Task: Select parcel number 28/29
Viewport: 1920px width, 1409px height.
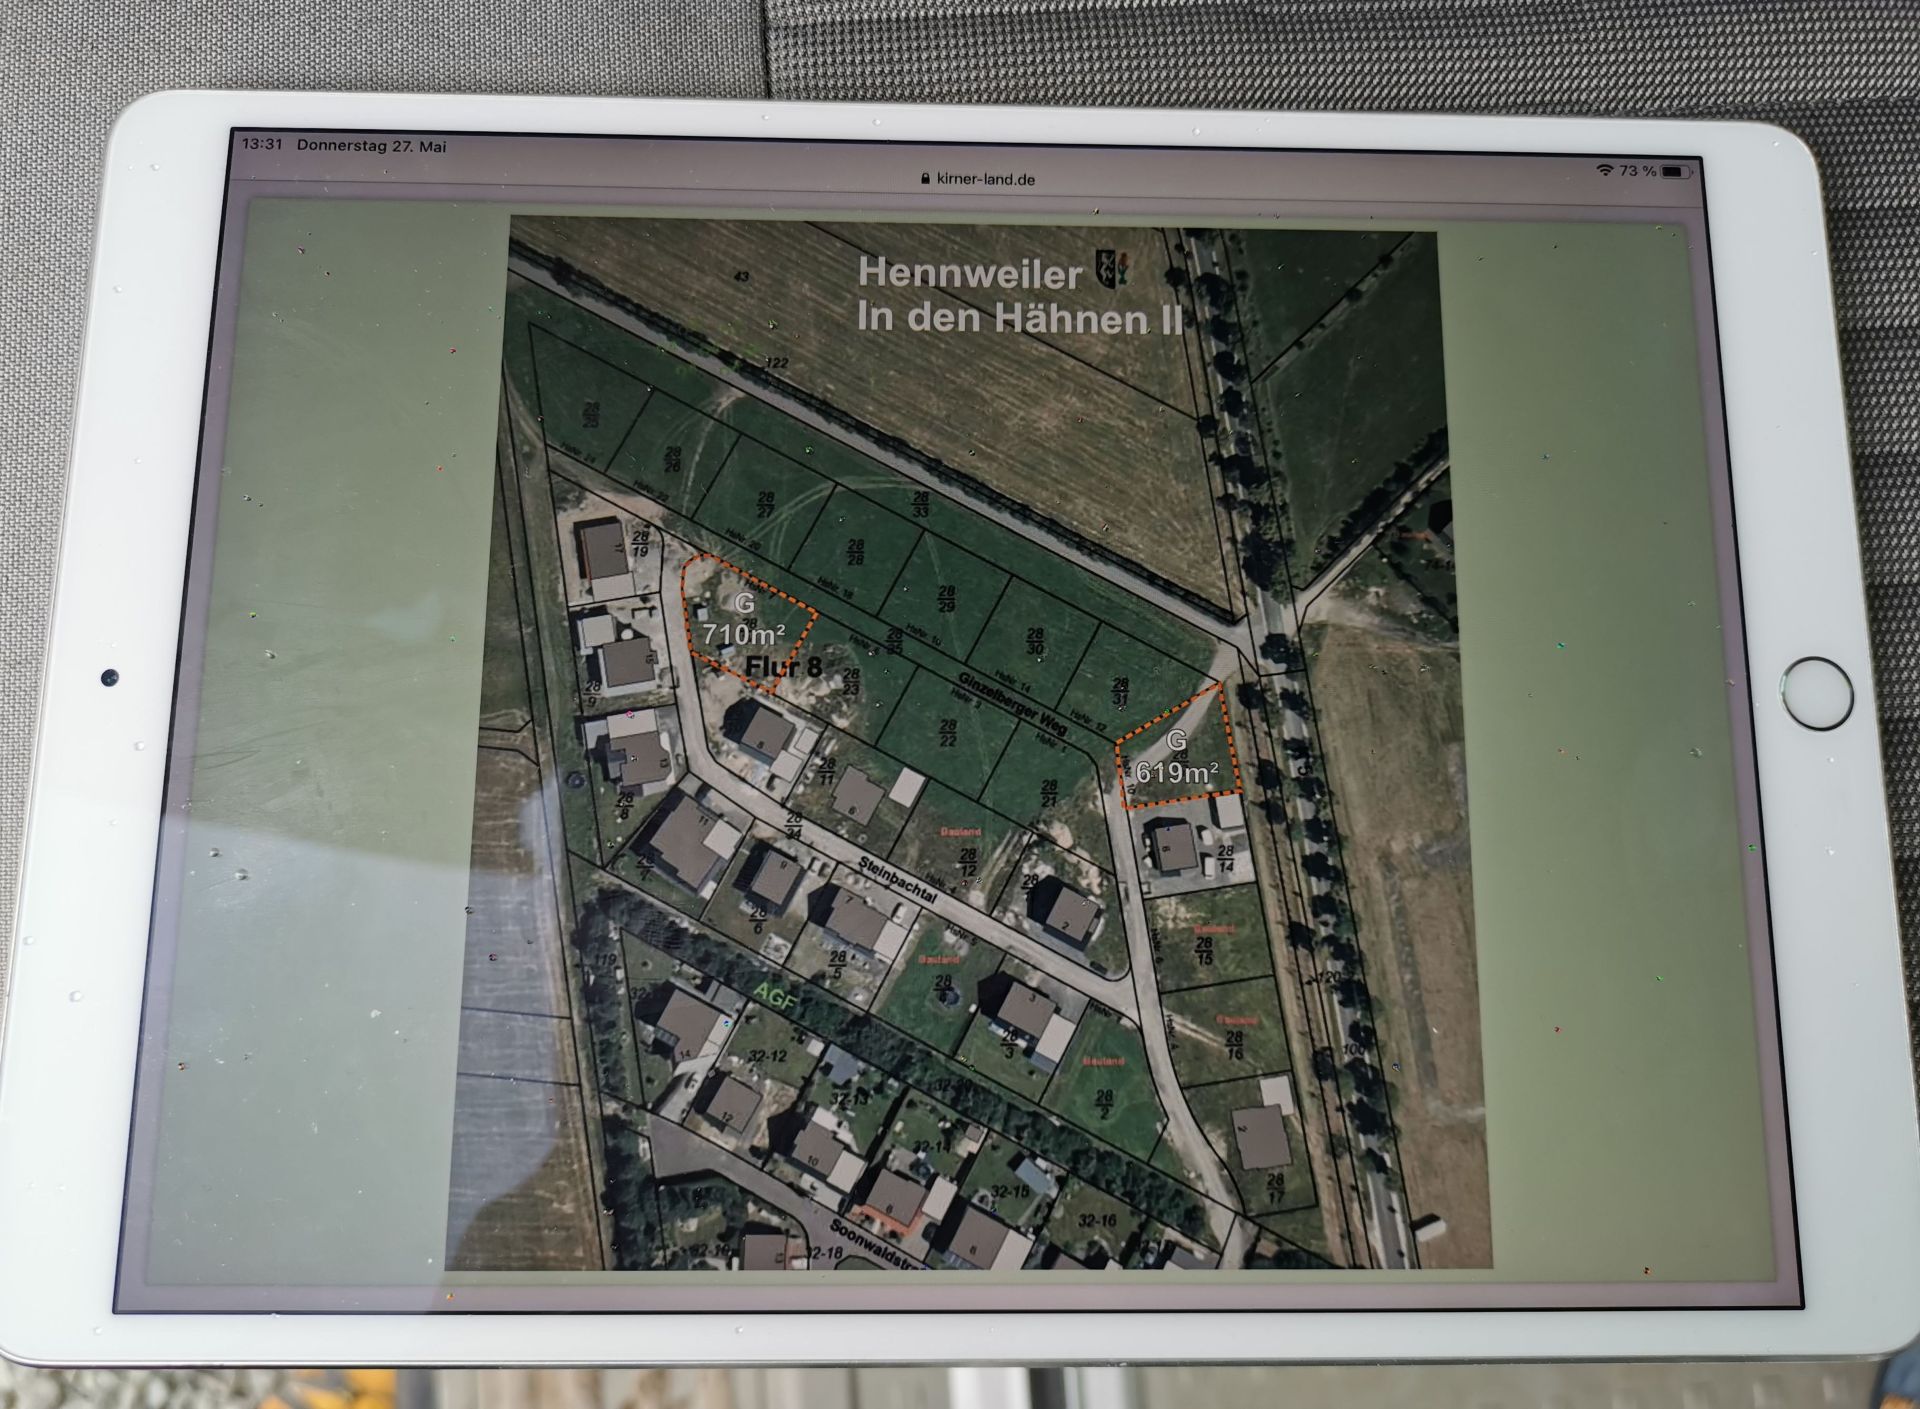Action: point(946,599)
